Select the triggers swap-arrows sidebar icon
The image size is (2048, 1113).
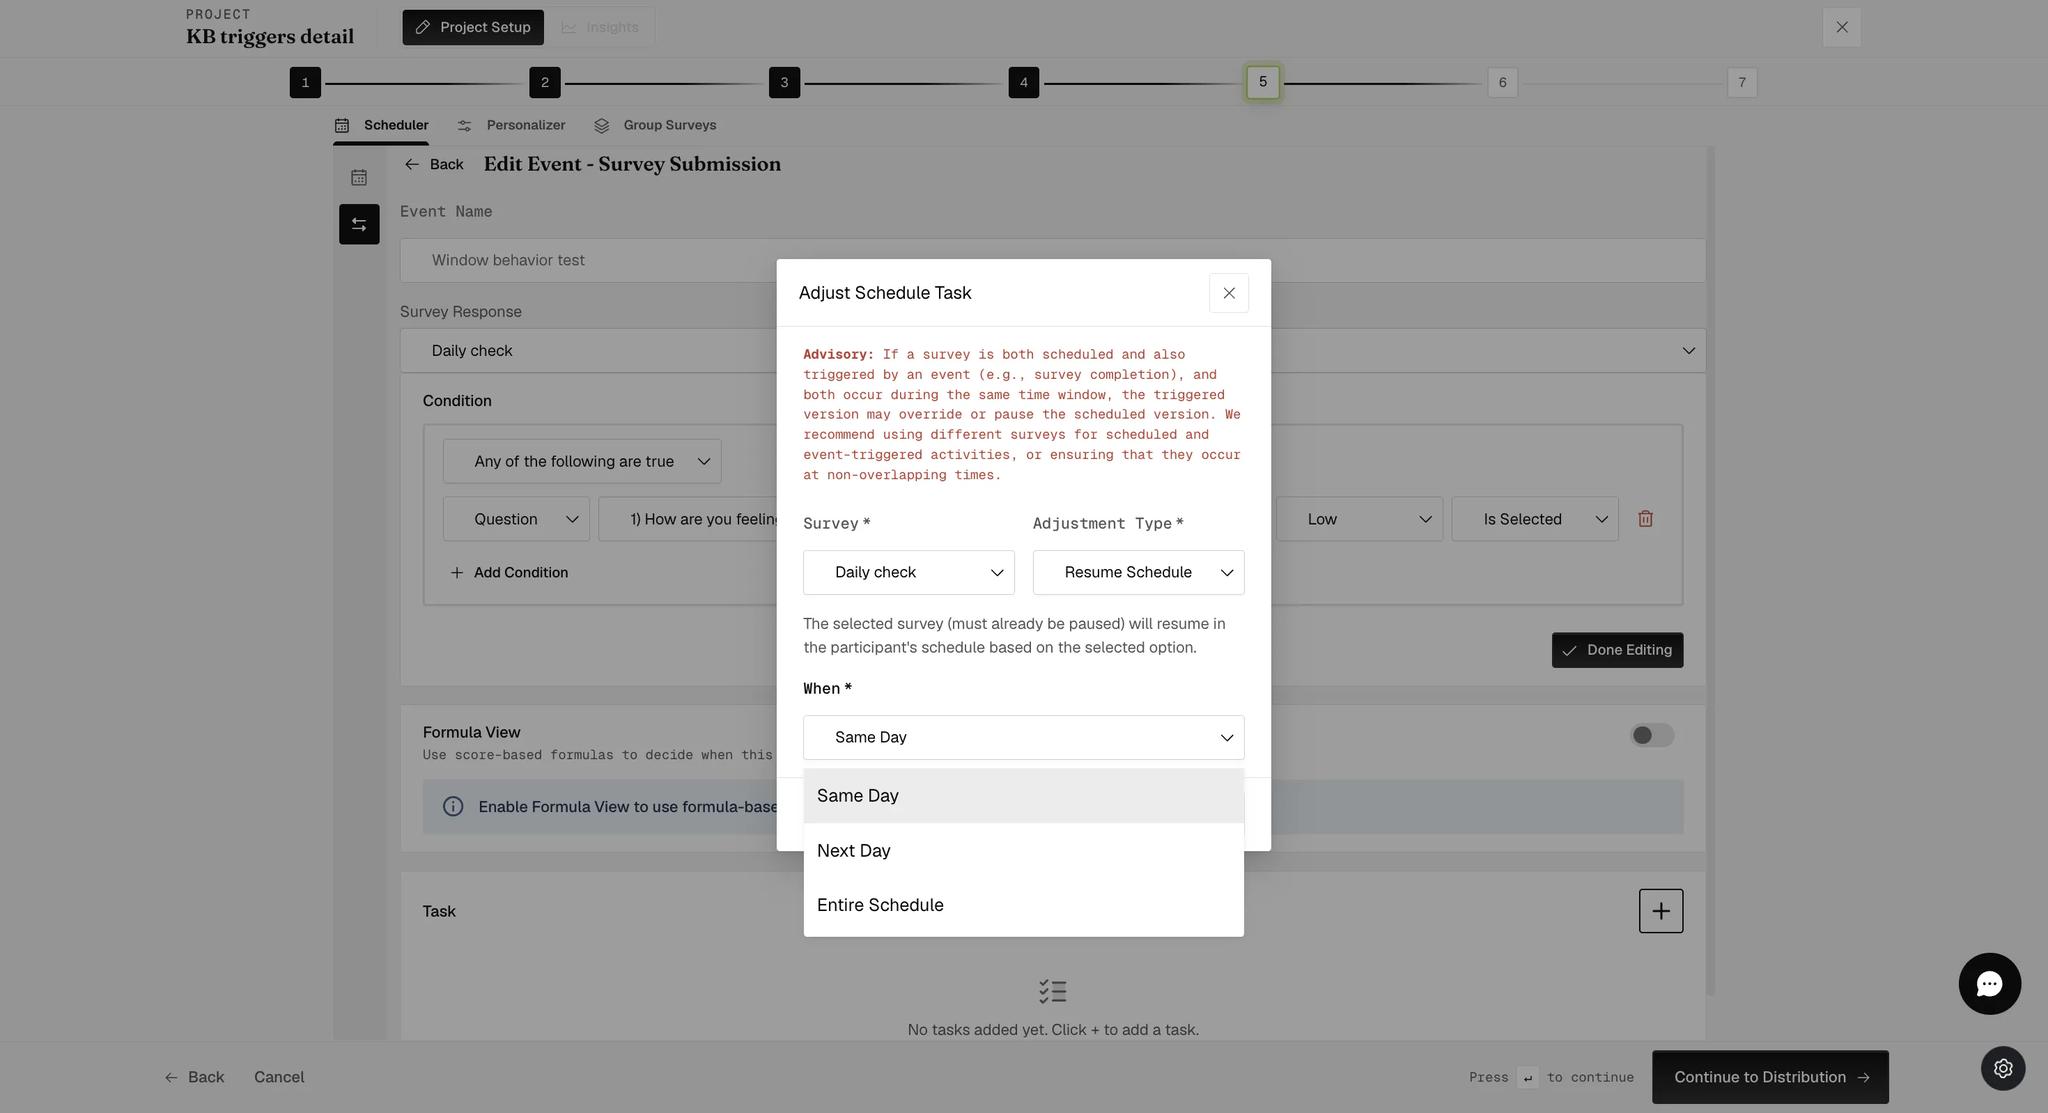[359, 224]
